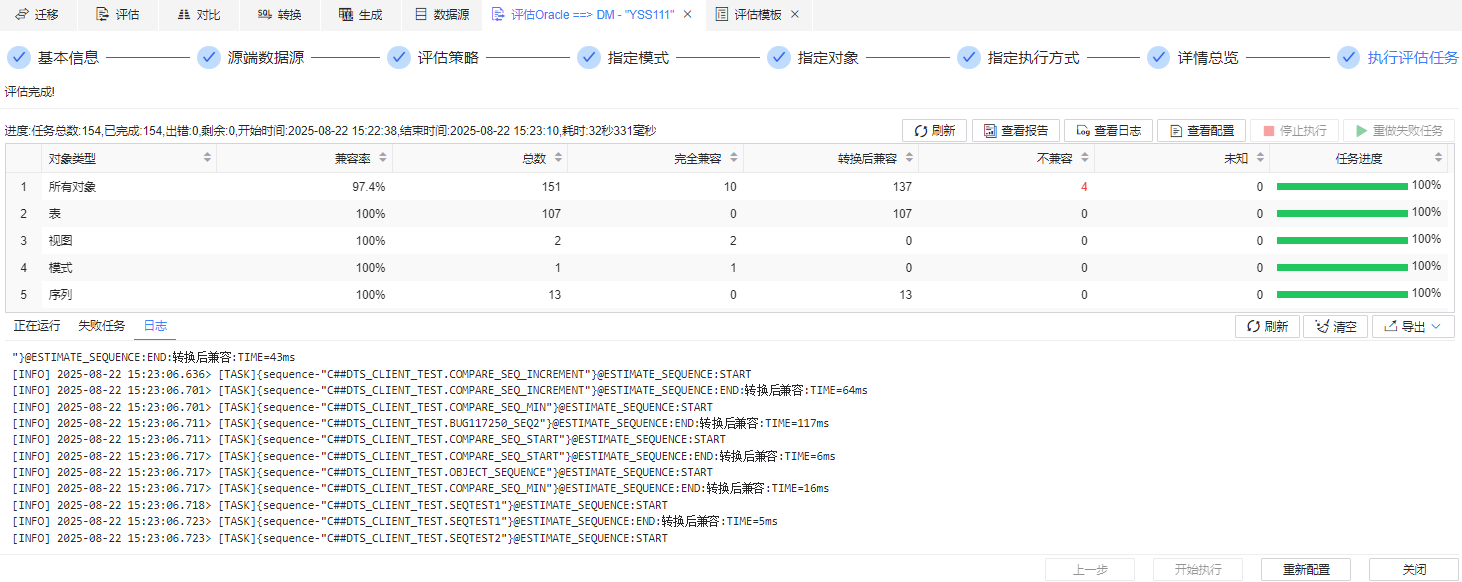Switch to 正在运行 tab
The width and height of the screenshot is (1462, 582).
pos(37,326)
